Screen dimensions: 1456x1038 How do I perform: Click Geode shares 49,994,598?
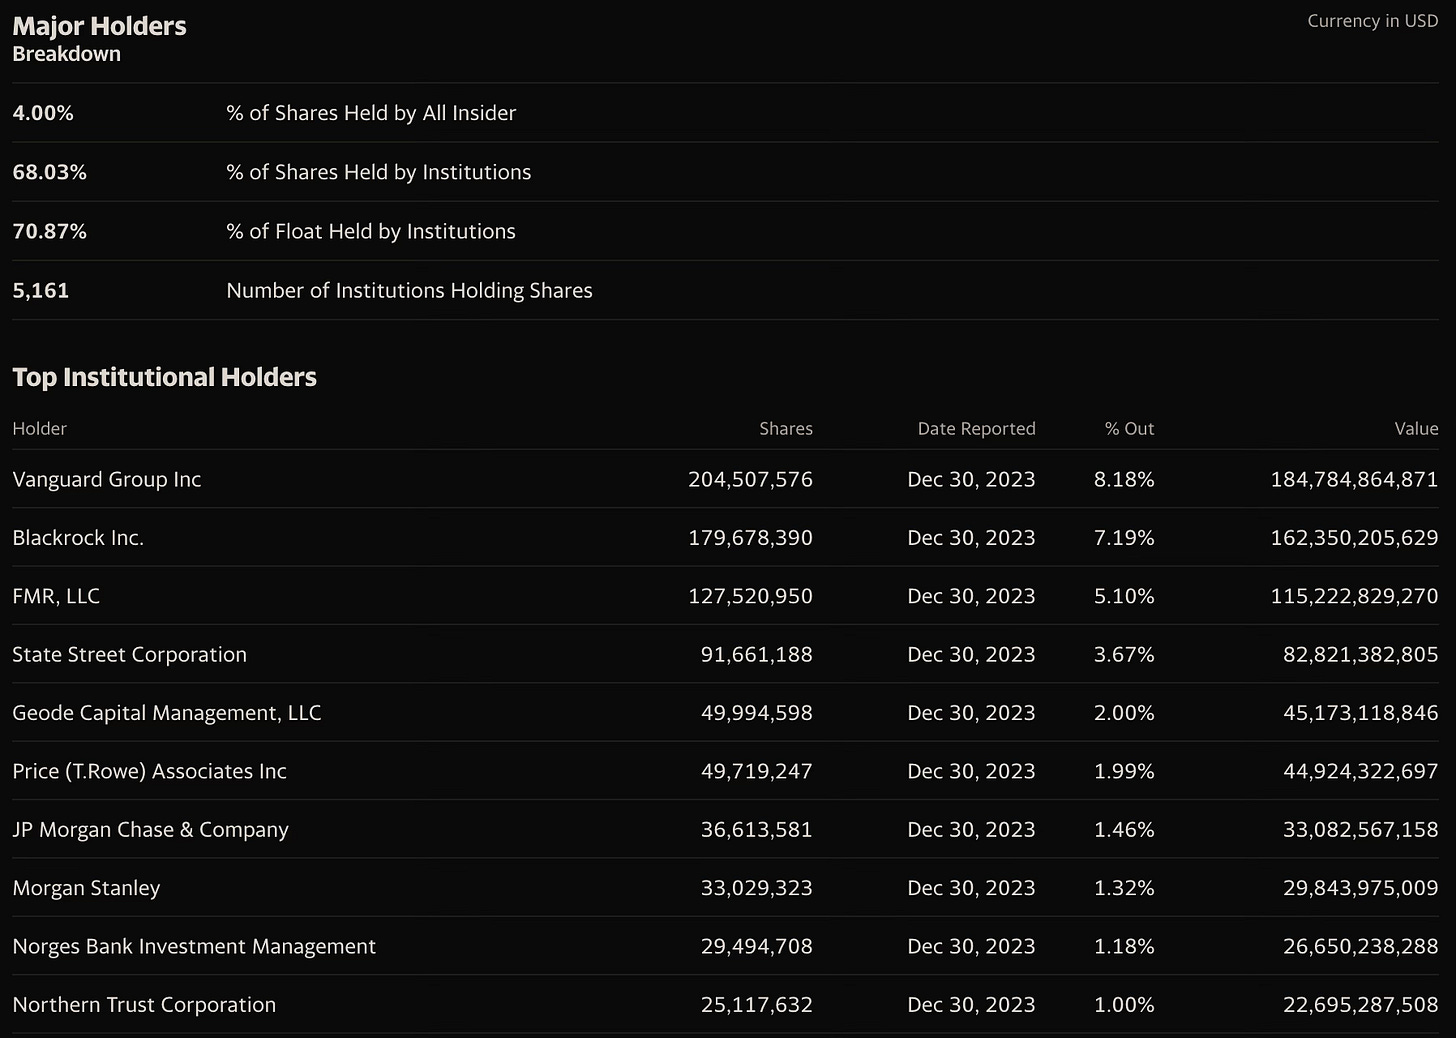[756, 713]
